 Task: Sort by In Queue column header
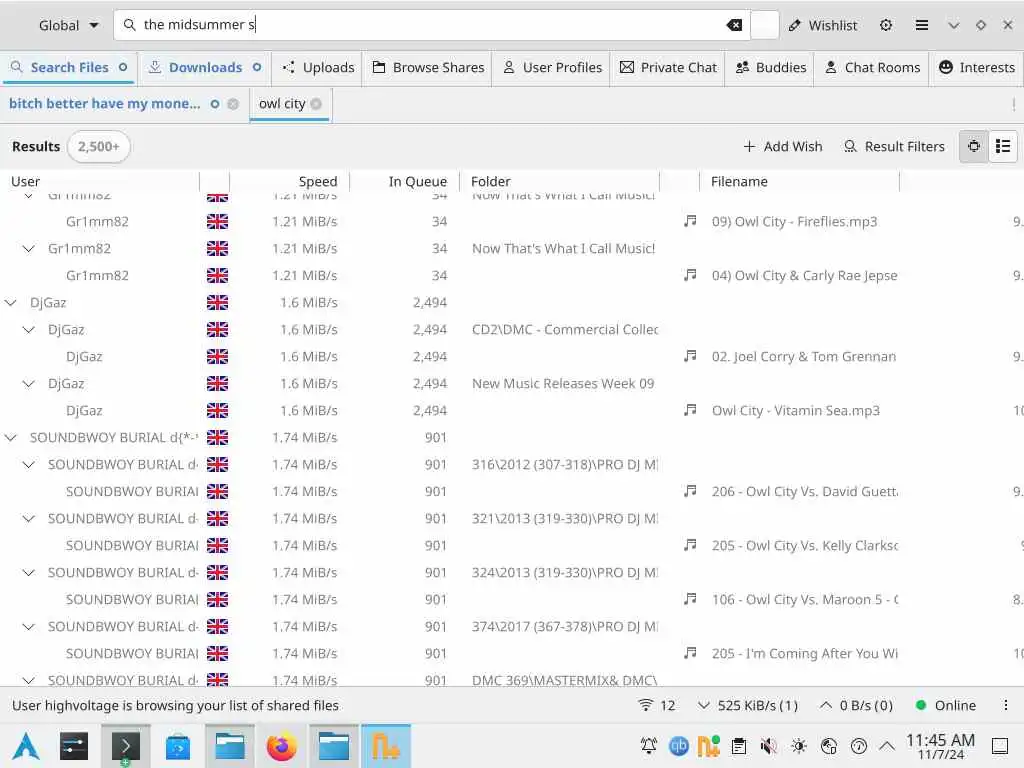405,182
